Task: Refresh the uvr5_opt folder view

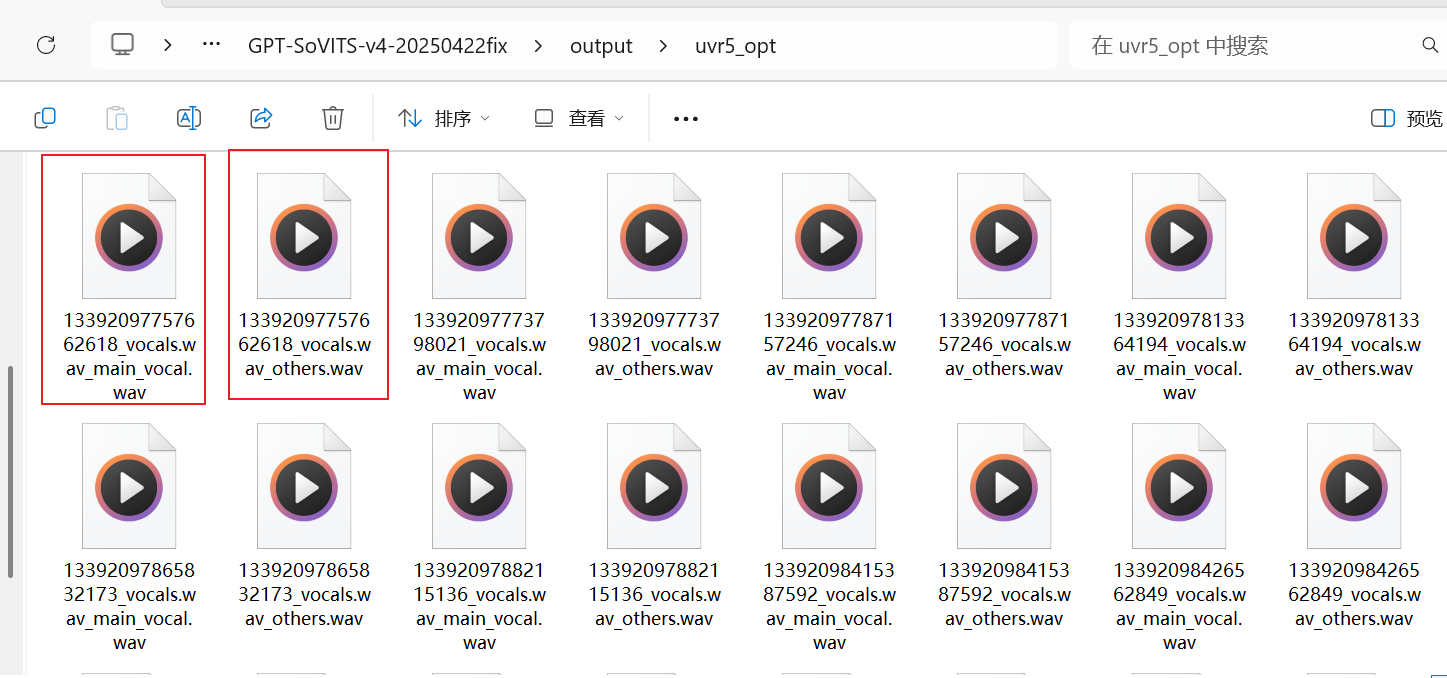Action: point(45,45)
